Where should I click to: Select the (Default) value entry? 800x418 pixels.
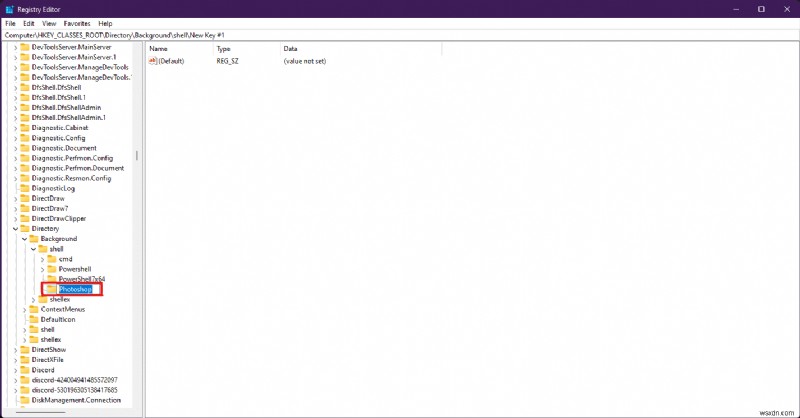(171, 61)
